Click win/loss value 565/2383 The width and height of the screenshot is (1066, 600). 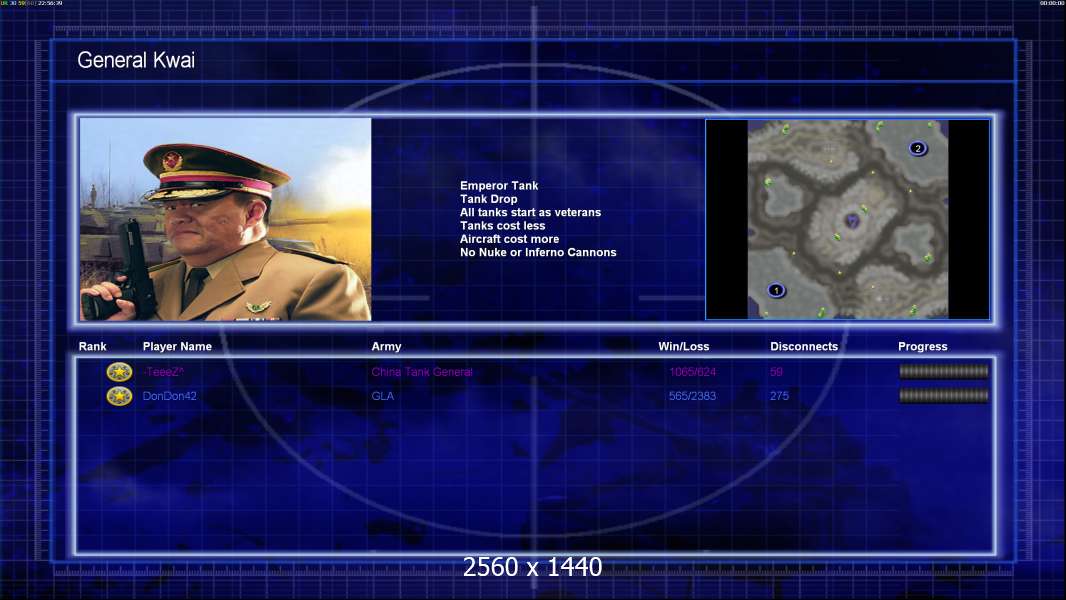tap(692, 395)
